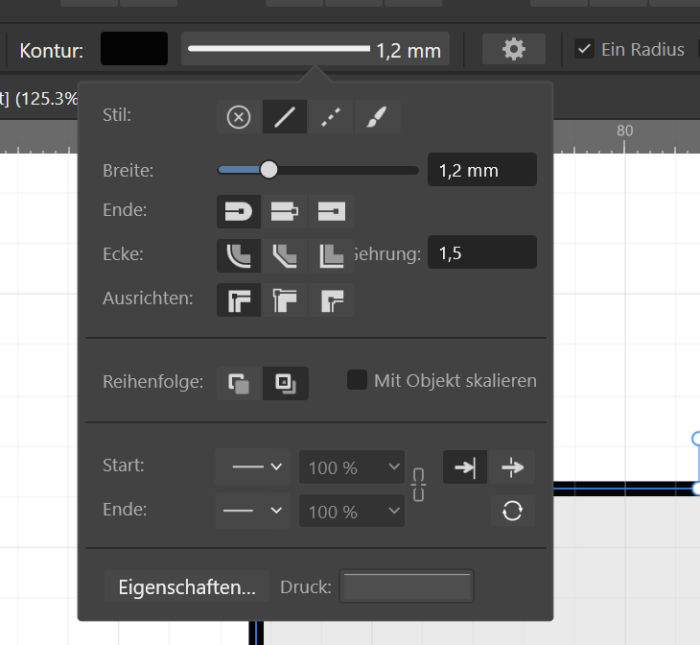Select the solid line stroke style
The width and height of the screenshot is (700, 645).
click(285, 117)
